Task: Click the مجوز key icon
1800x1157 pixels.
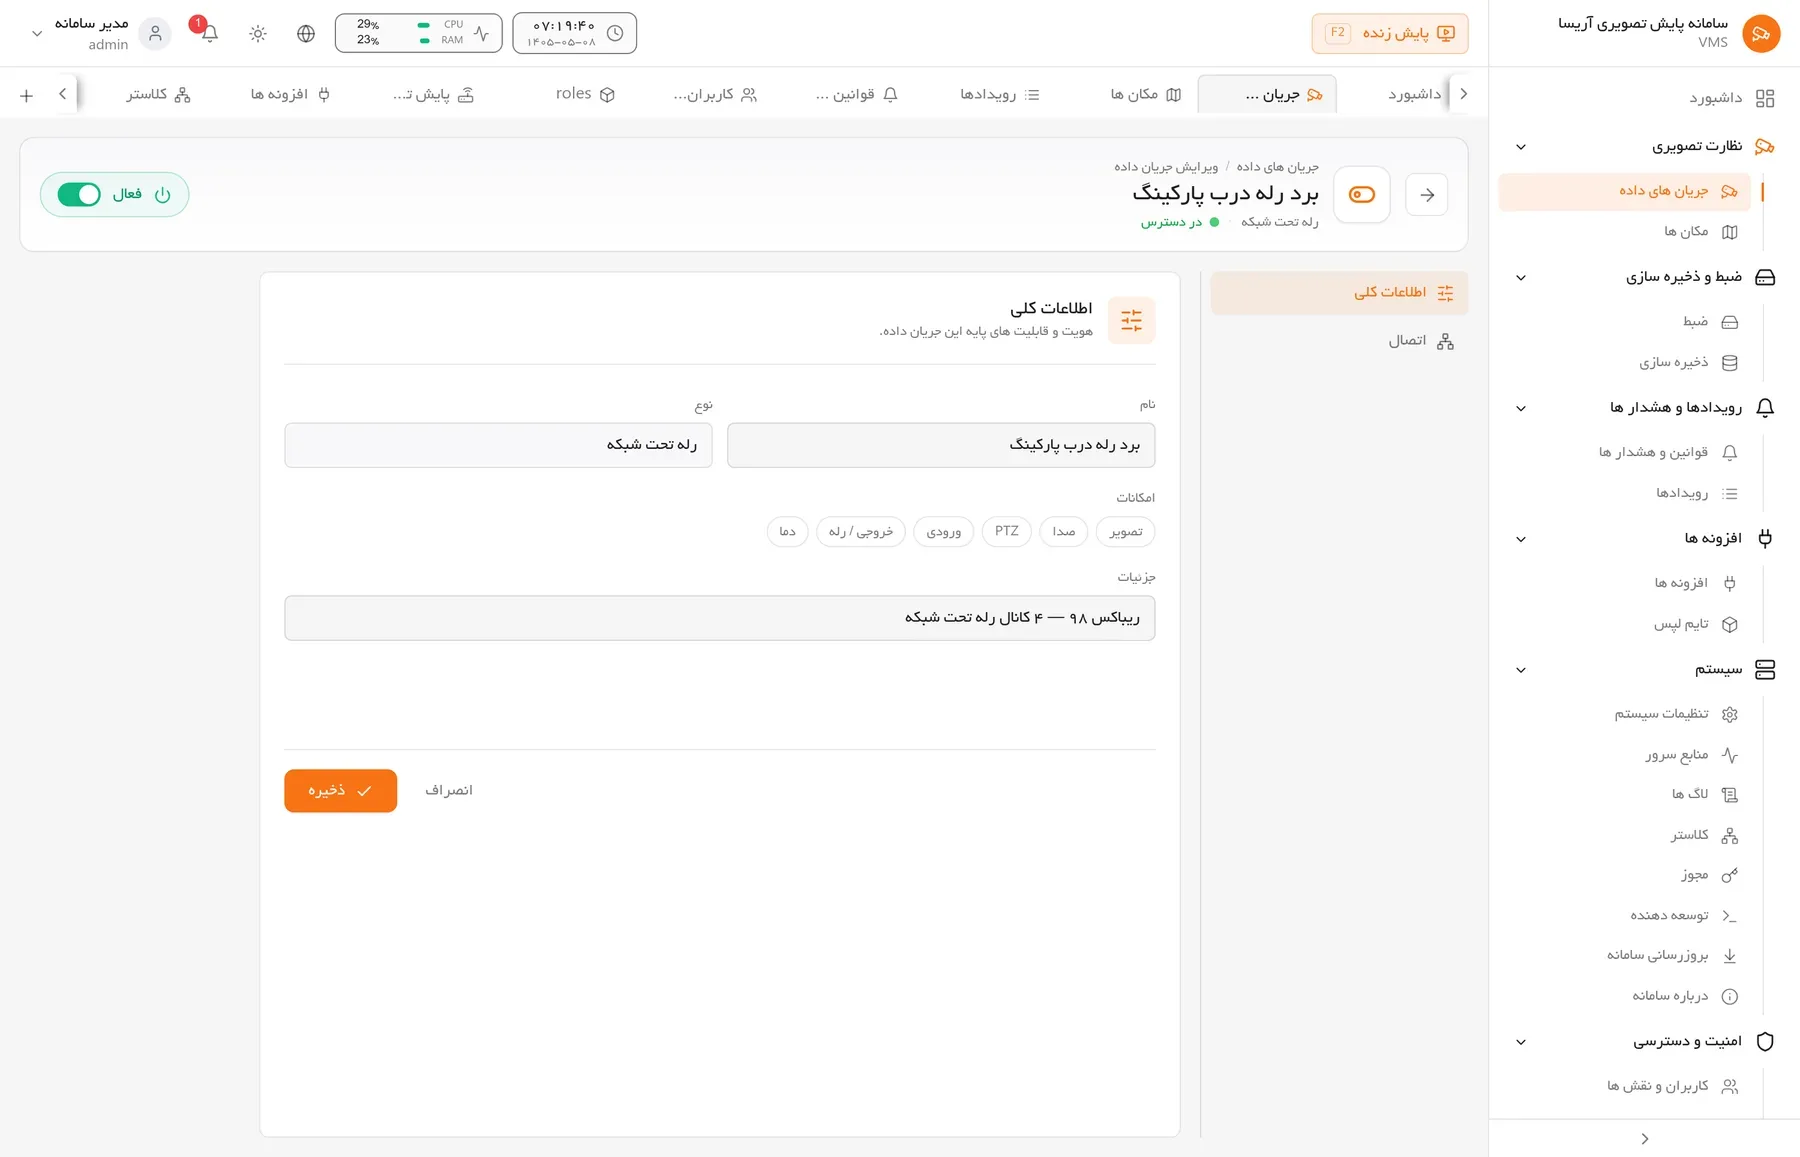Action: (x=1730, y=876)
